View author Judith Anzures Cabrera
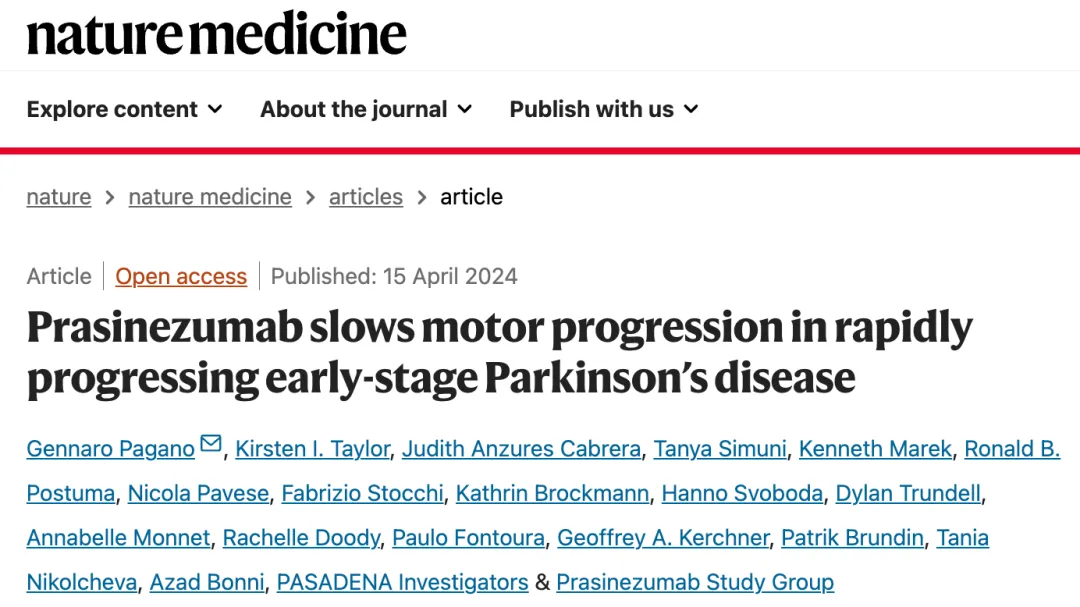Image resolution: width=1080 pixels, height=607 pixels. tap(521, 449)
